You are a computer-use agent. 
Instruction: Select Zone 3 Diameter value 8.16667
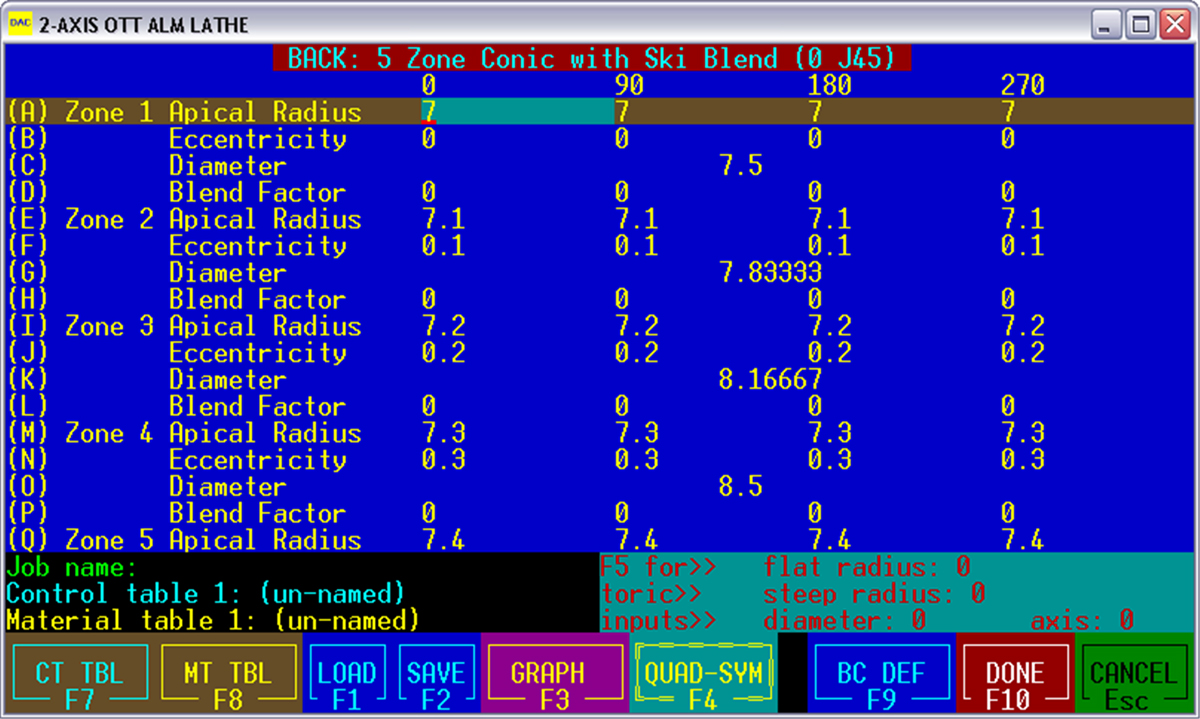tap(770, 380)
